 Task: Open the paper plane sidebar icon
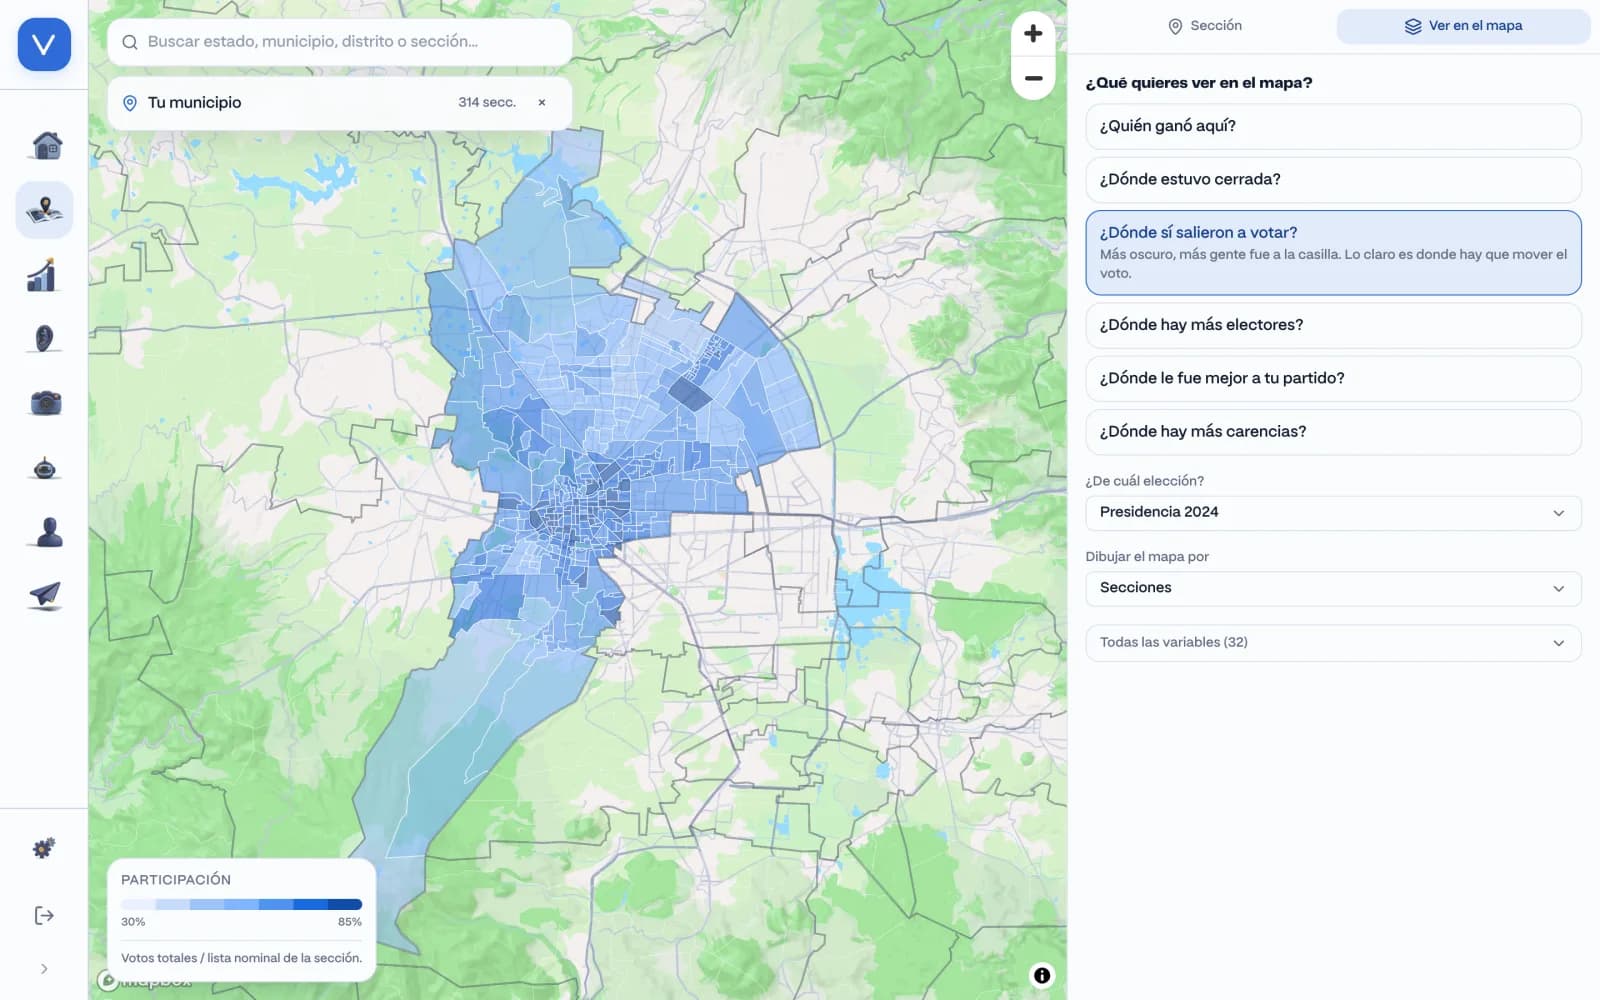coord(45,595)
